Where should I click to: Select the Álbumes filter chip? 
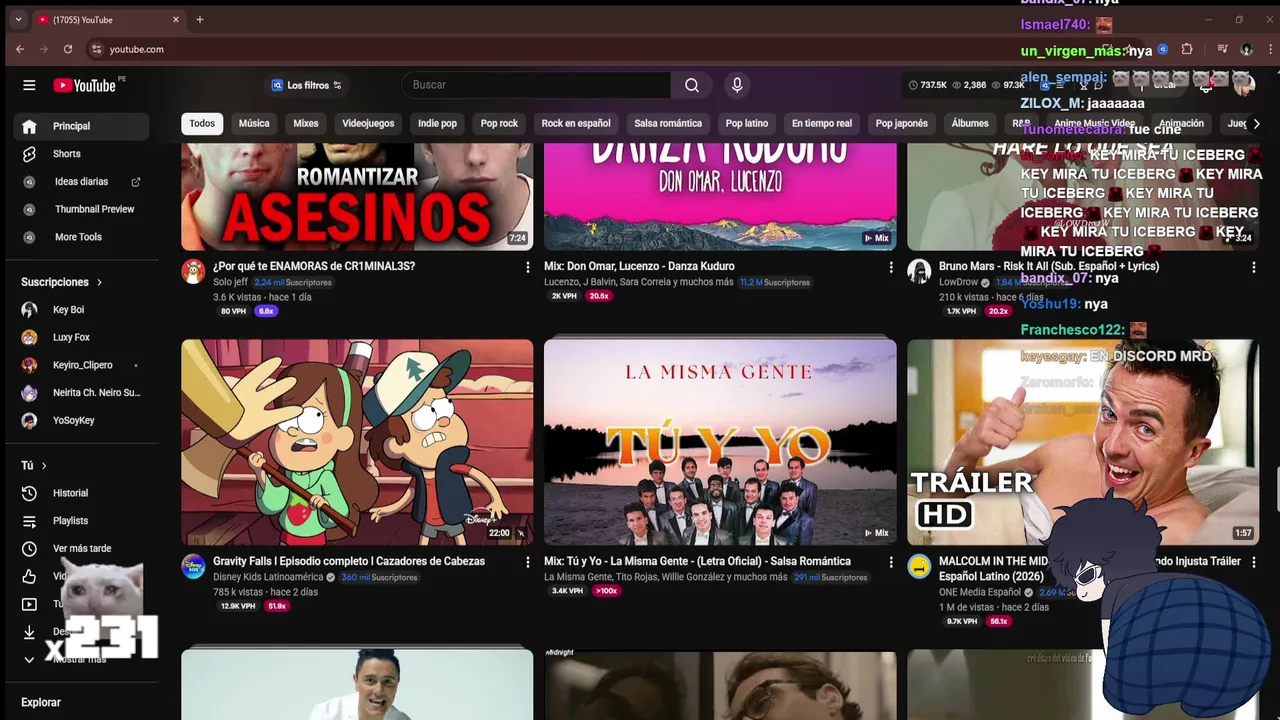[970, 123]
